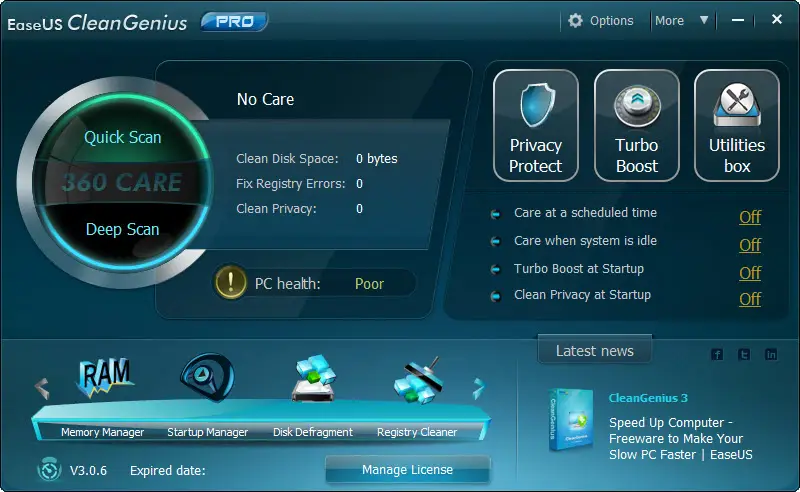
Task: Click the PC health warning icon
Action: (231, 282)
